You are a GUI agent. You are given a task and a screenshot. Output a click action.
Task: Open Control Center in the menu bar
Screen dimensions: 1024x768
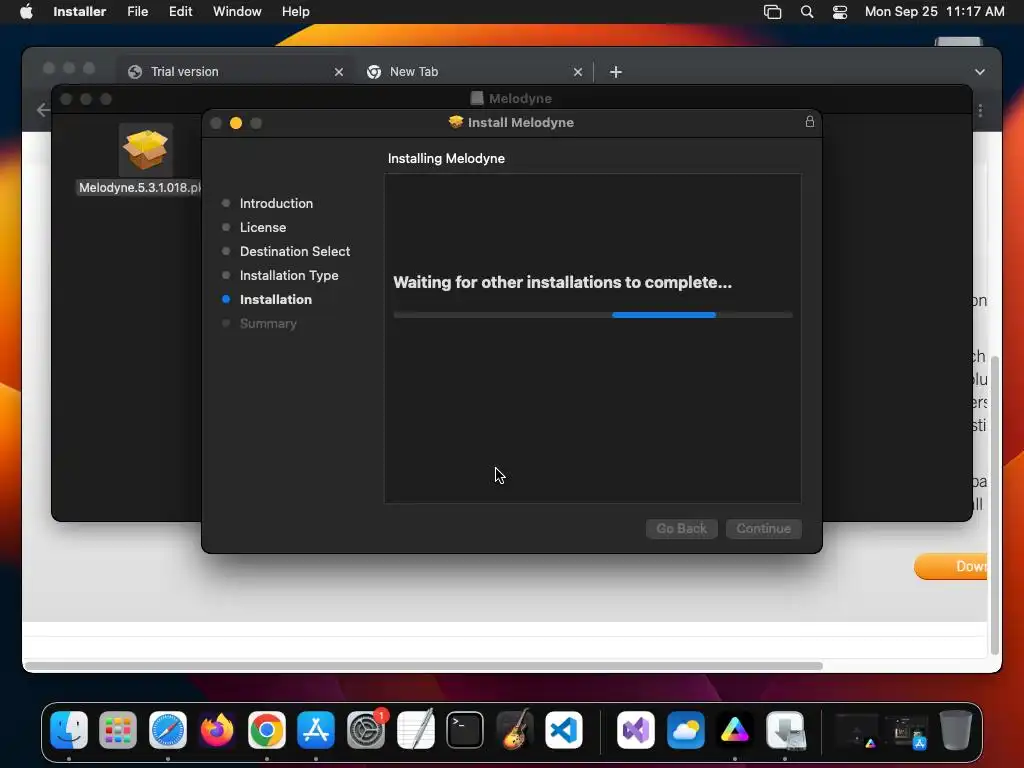840,12
